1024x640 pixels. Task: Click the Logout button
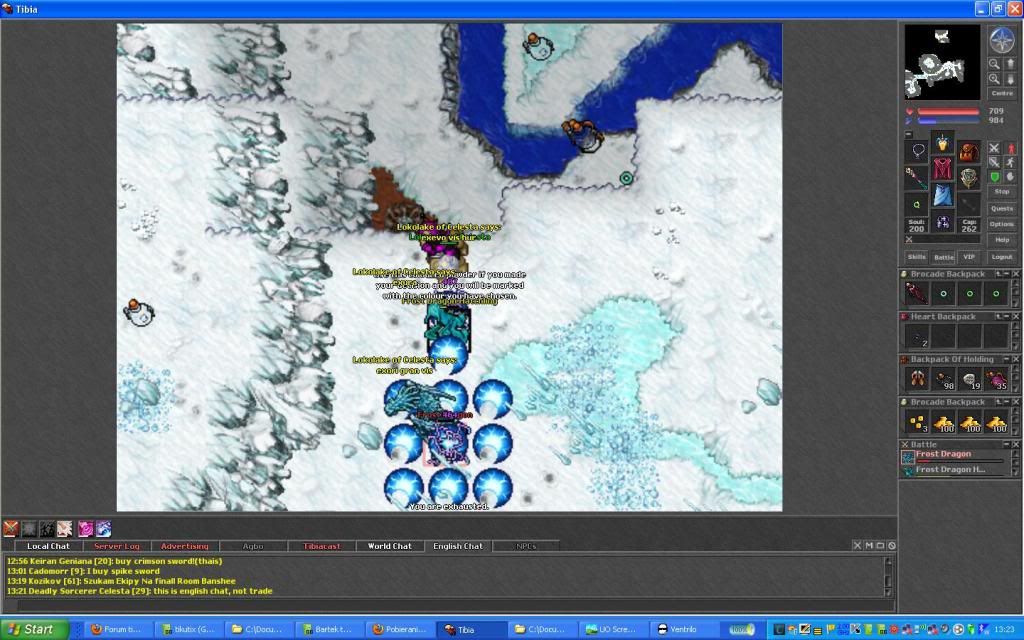[1002, 257]
